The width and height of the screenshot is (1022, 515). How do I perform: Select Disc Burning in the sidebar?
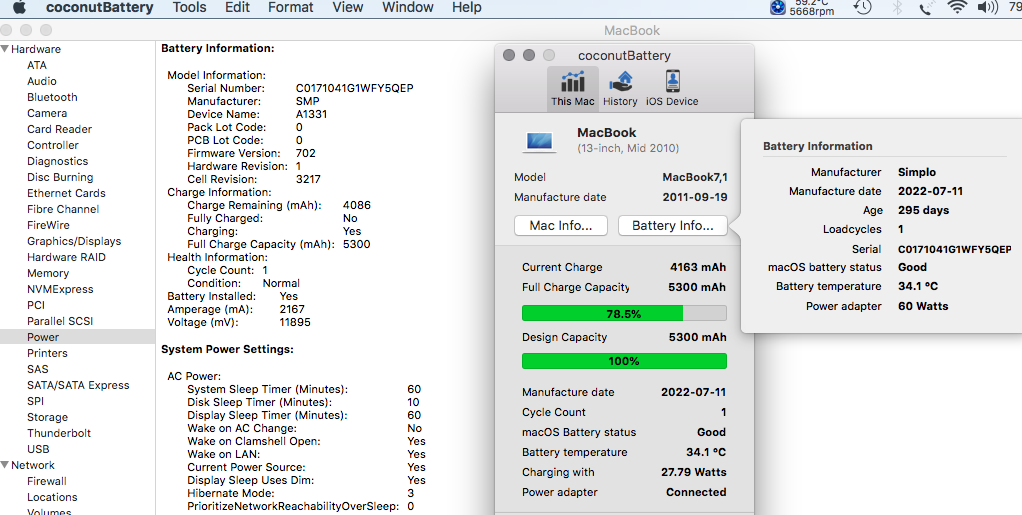(60, 177)
